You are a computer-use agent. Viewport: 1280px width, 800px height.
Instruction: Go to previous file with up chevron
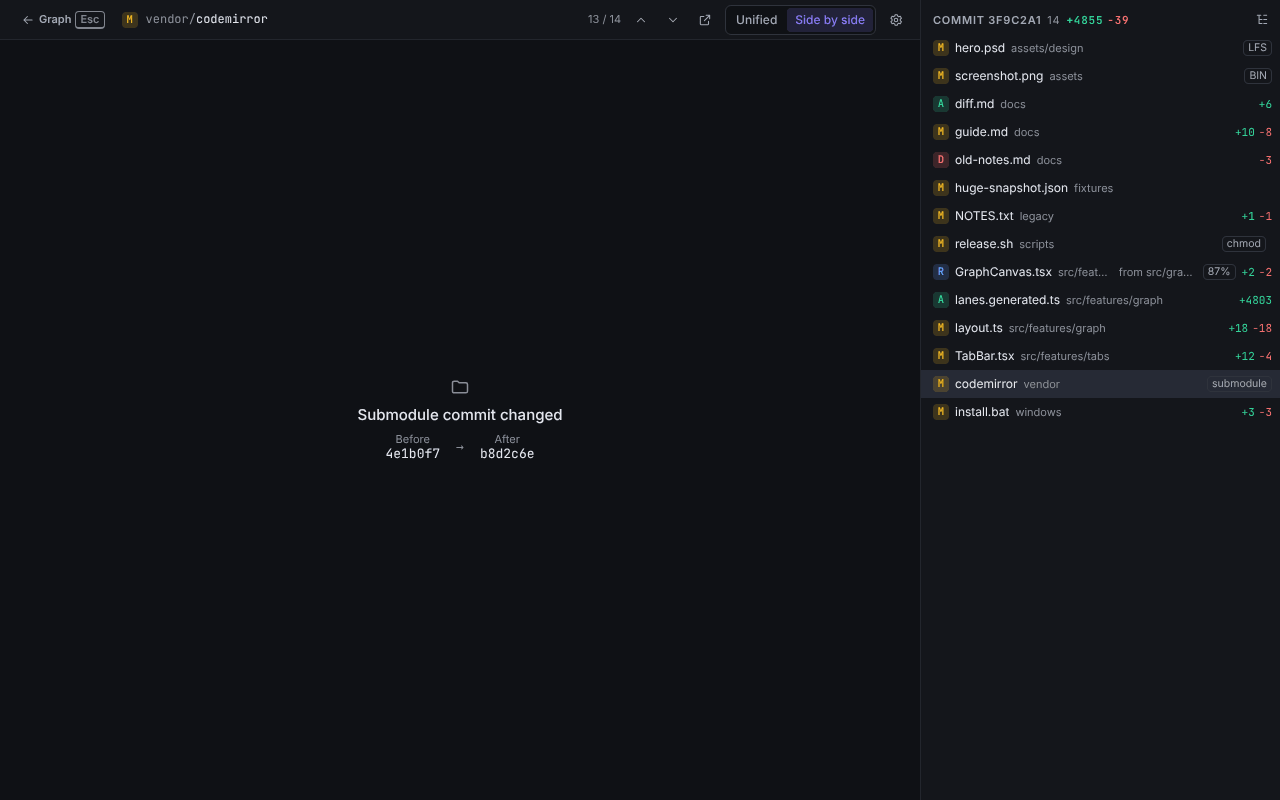pos(641,20)
